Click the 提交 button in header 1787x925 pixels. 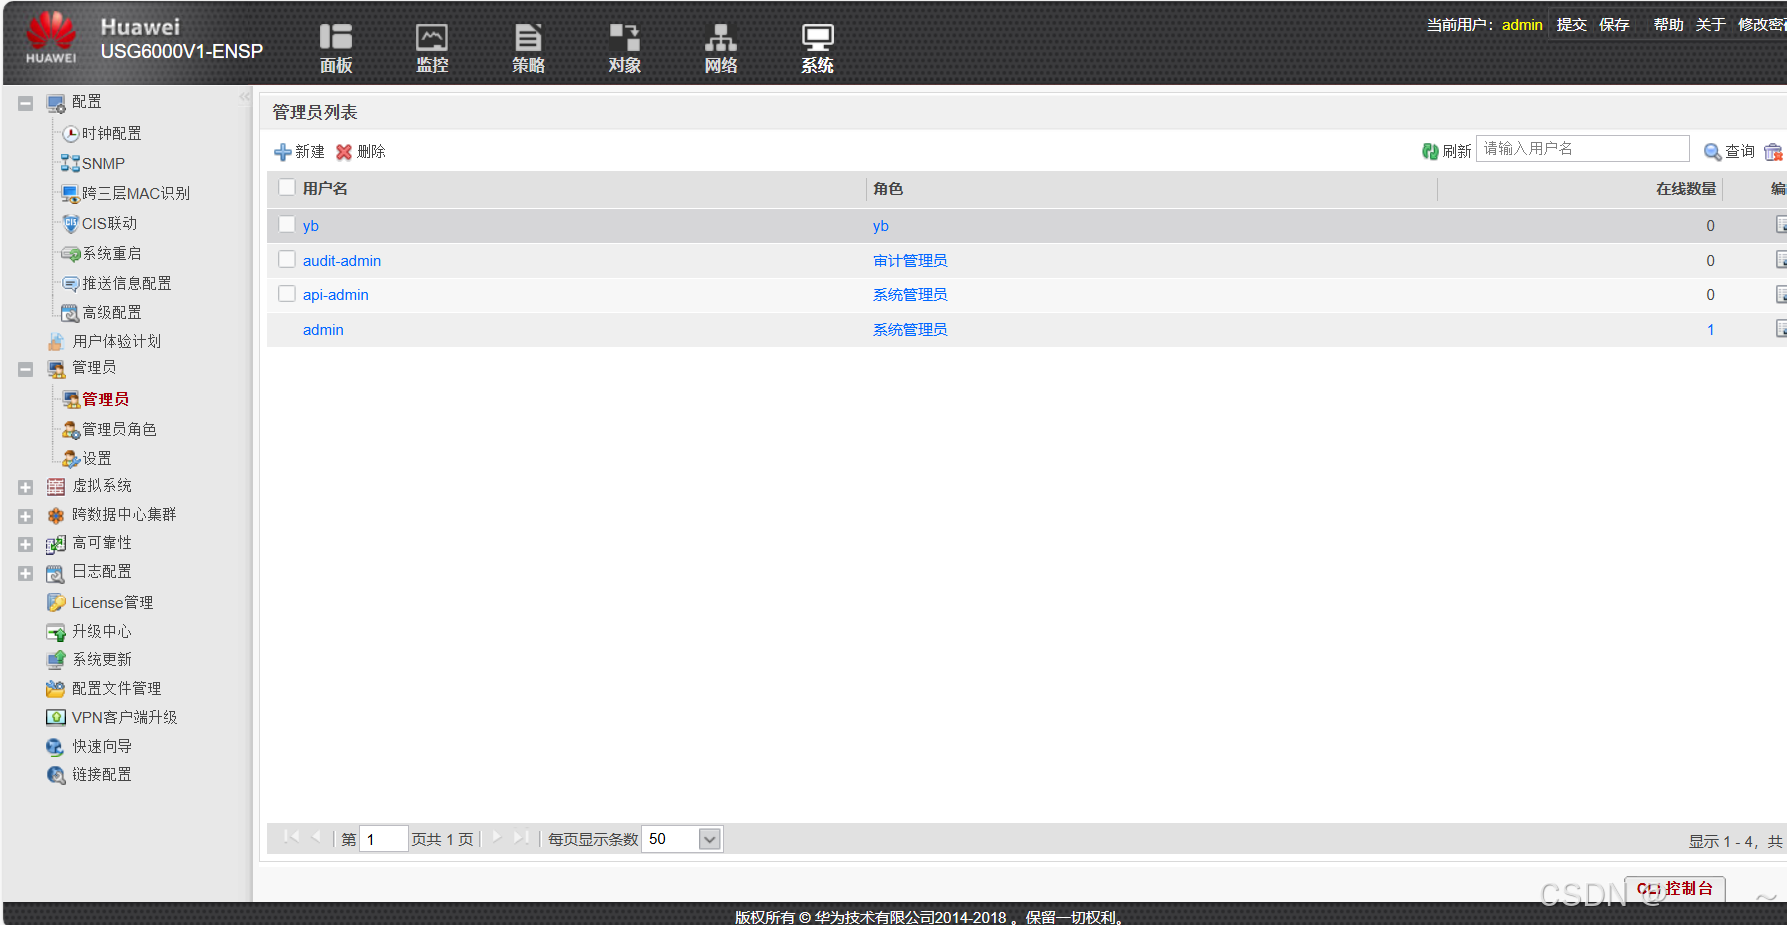click(x=1572, y=24)
